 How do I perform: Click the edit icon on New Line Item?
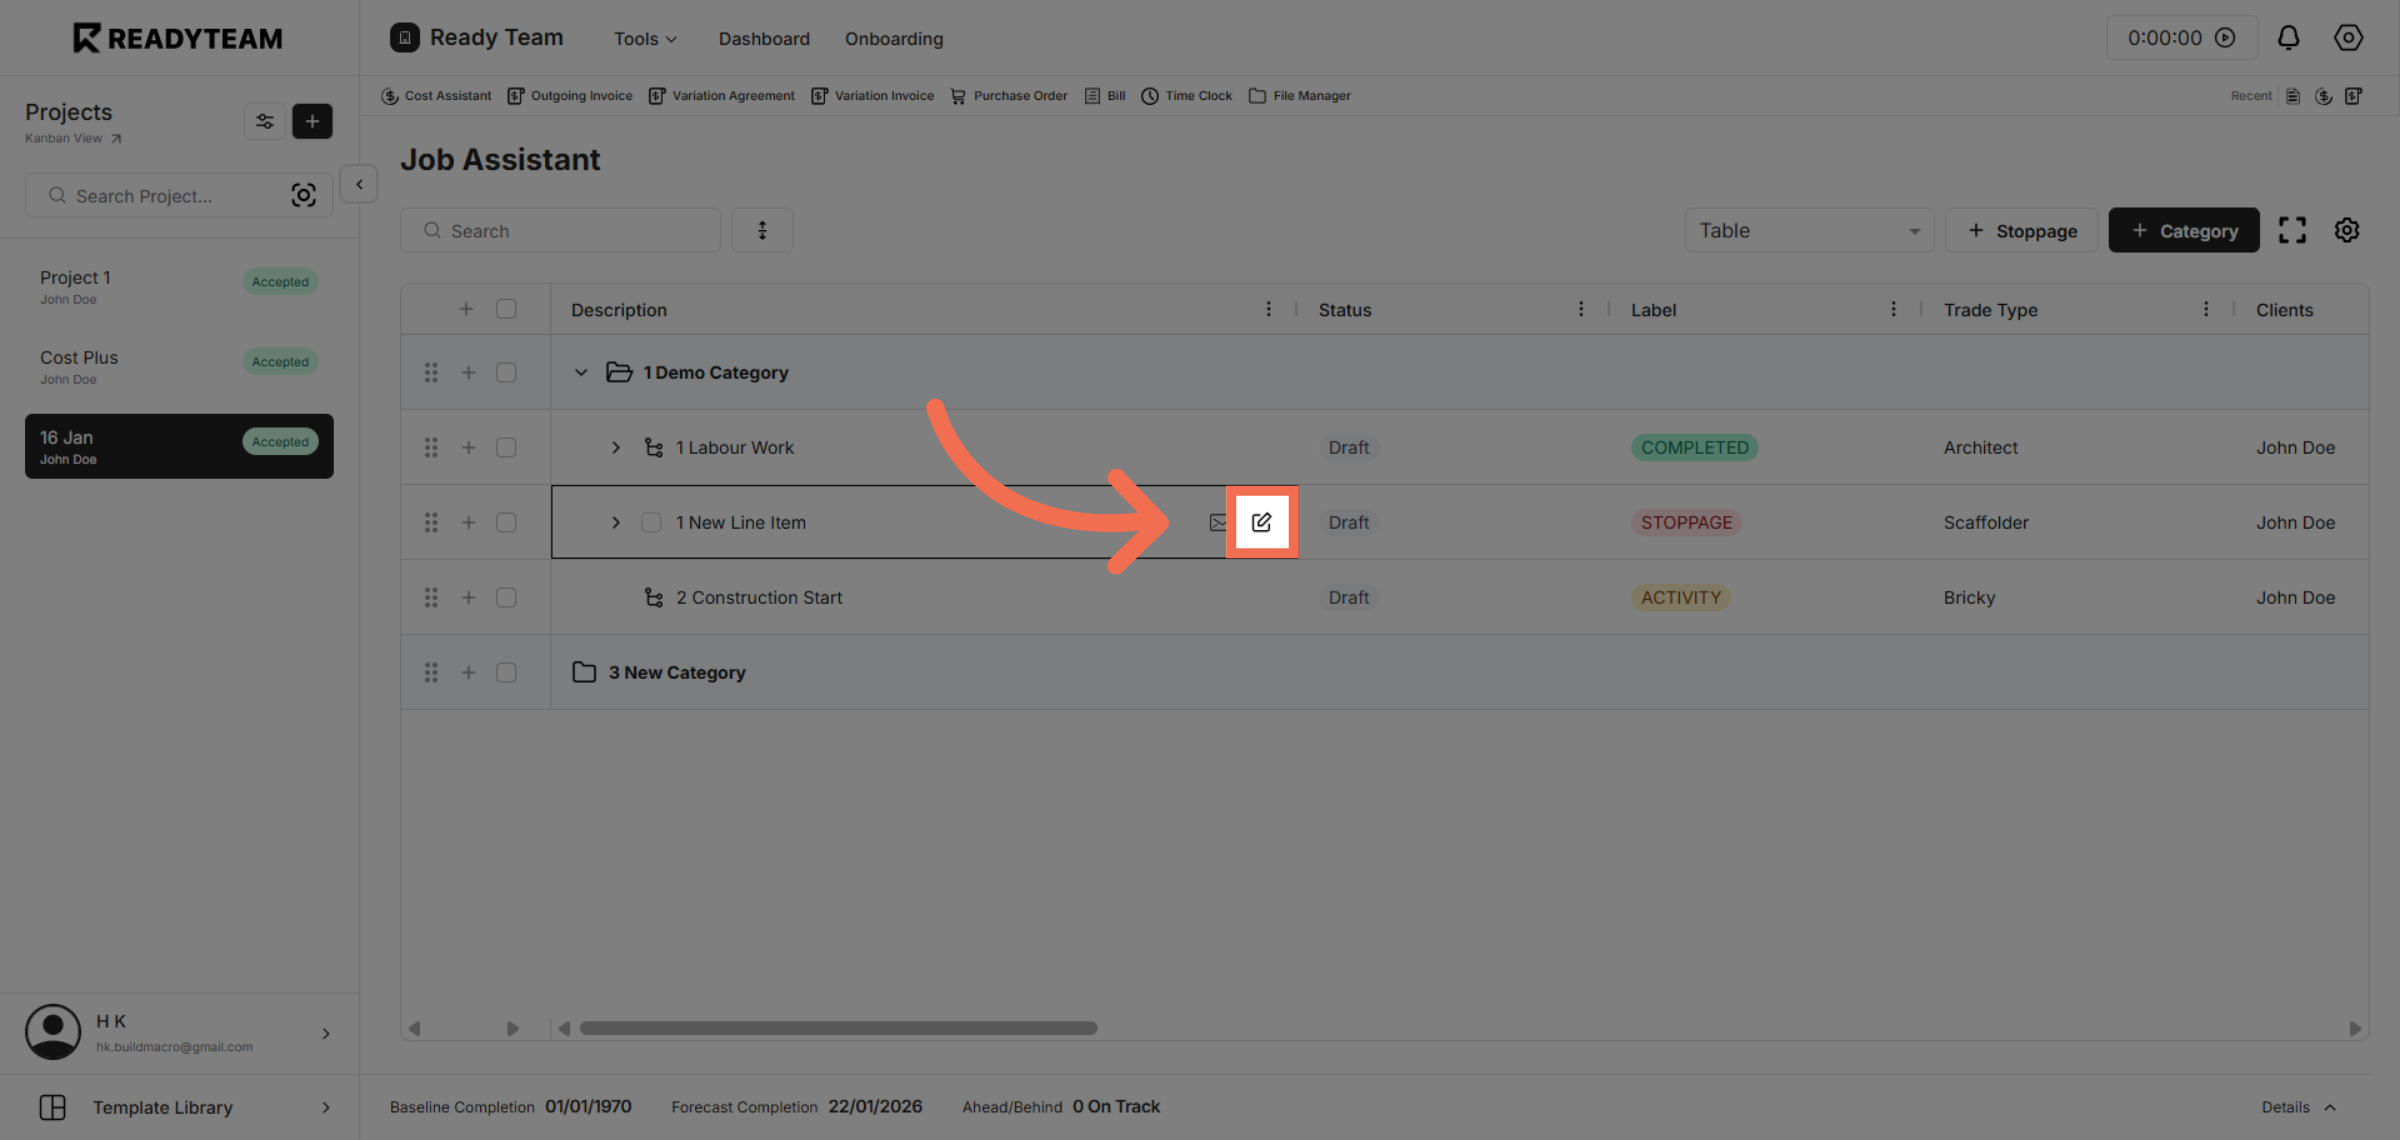pos(1262,521)
